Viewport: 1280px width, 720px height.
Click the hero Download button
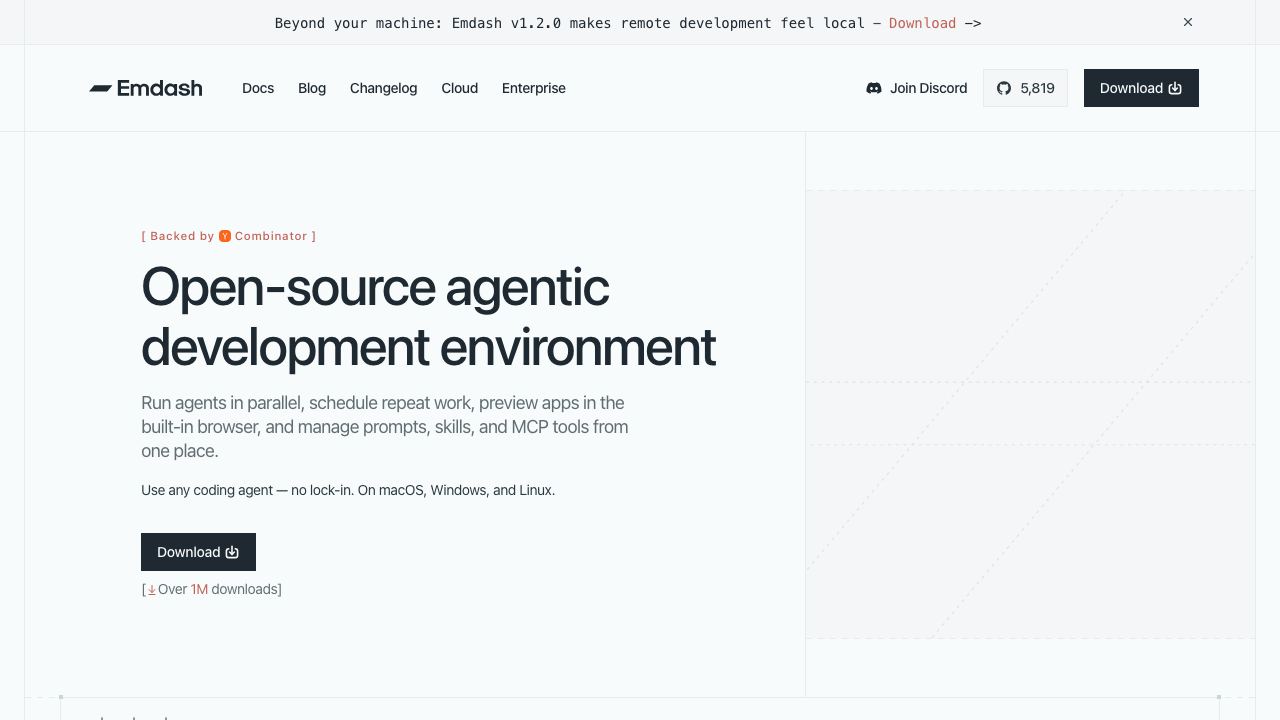tap(198, 552)
